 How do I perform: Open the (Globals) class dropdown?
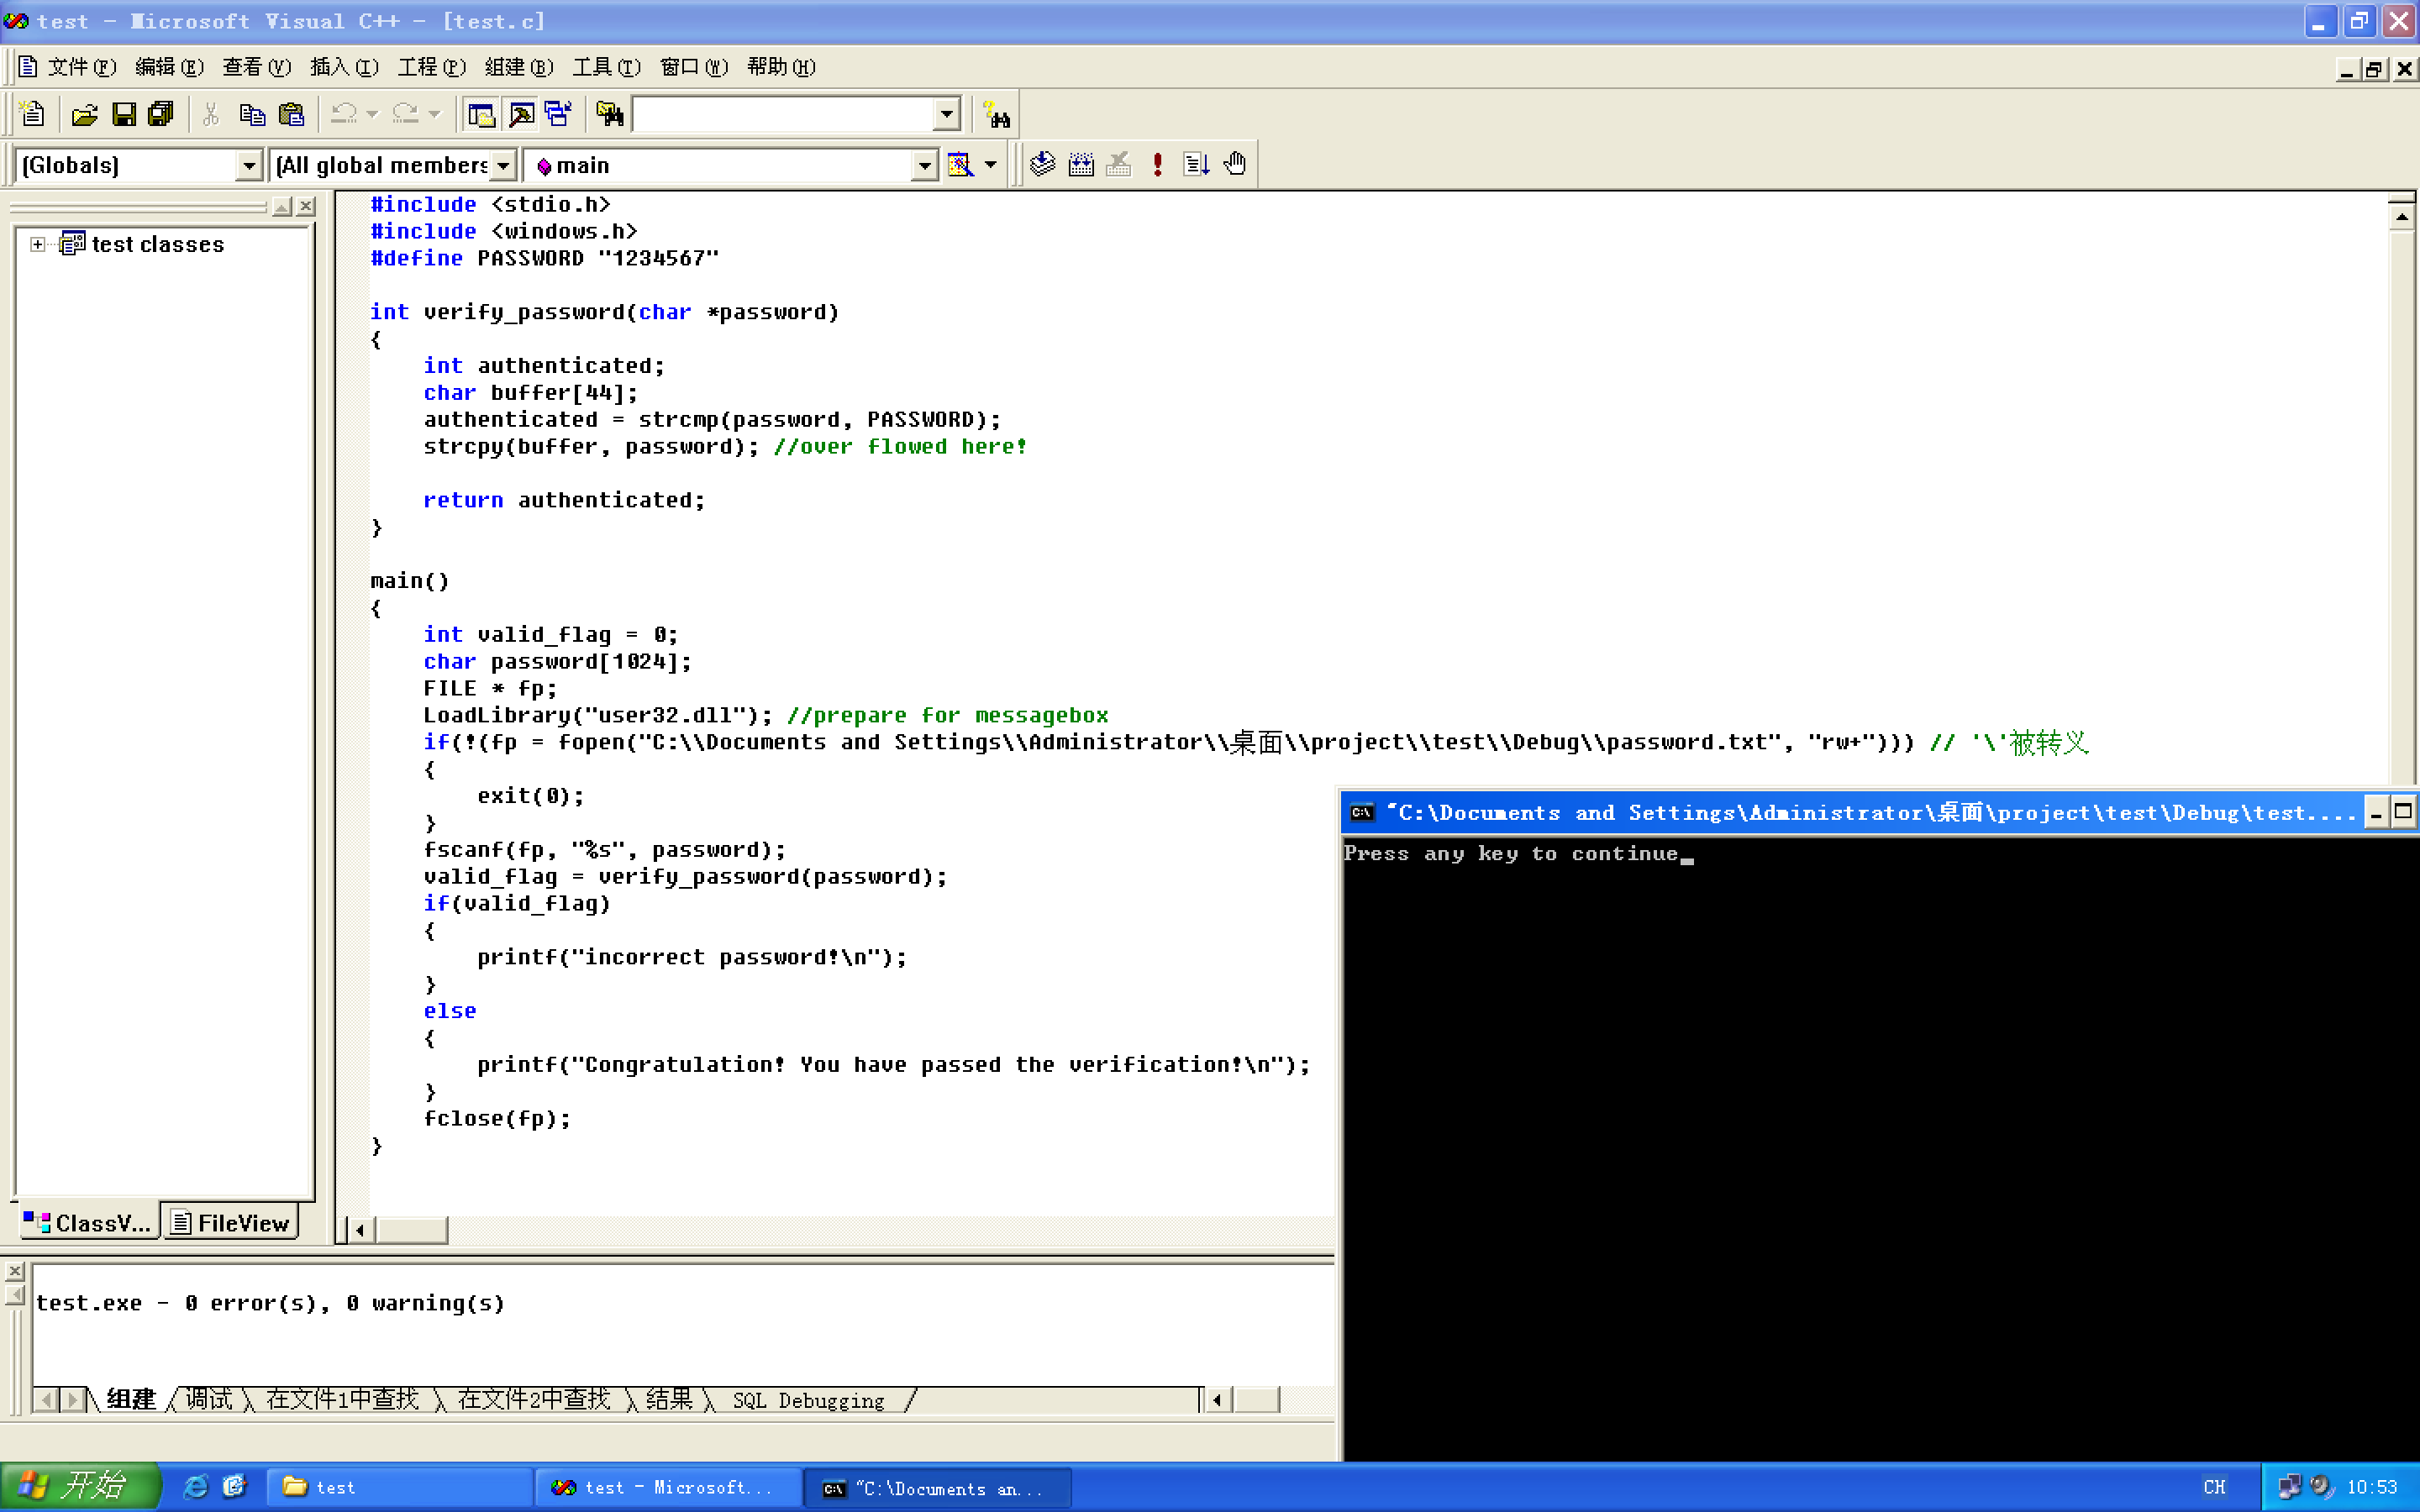(248, 166)
